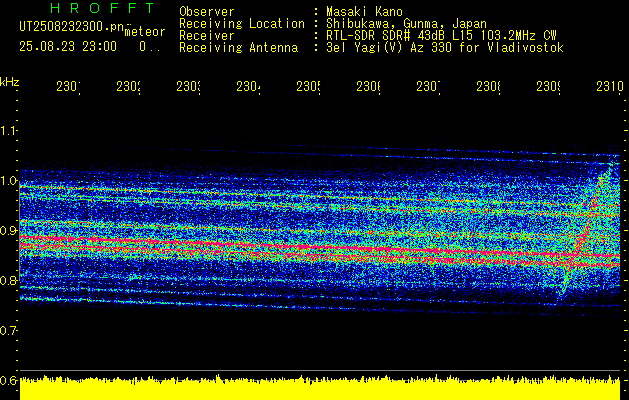Click the 1.0 kHz frequency label

pyautogui.click(x=9, y=181)
